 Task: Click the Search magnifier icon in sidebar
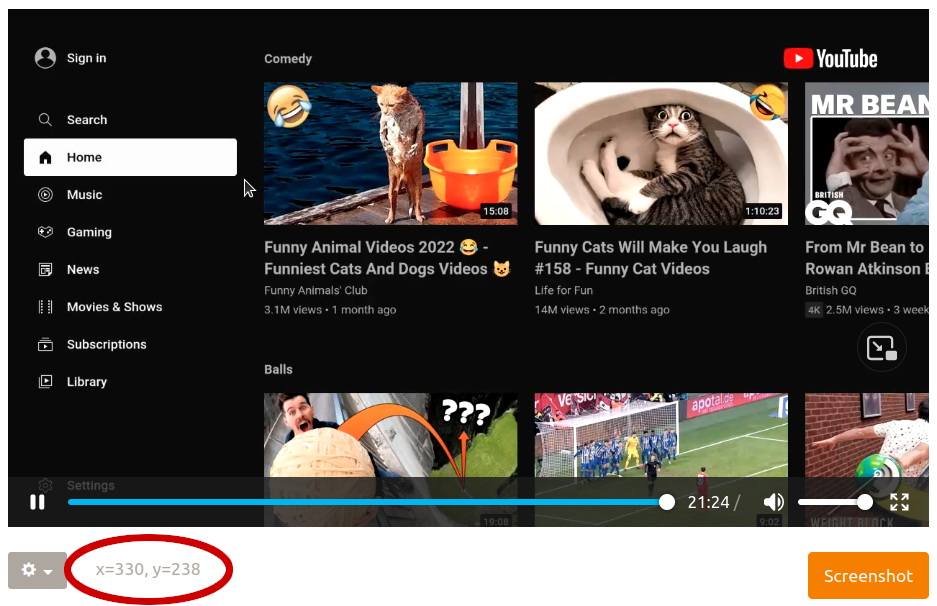click(x=45, y=120)
